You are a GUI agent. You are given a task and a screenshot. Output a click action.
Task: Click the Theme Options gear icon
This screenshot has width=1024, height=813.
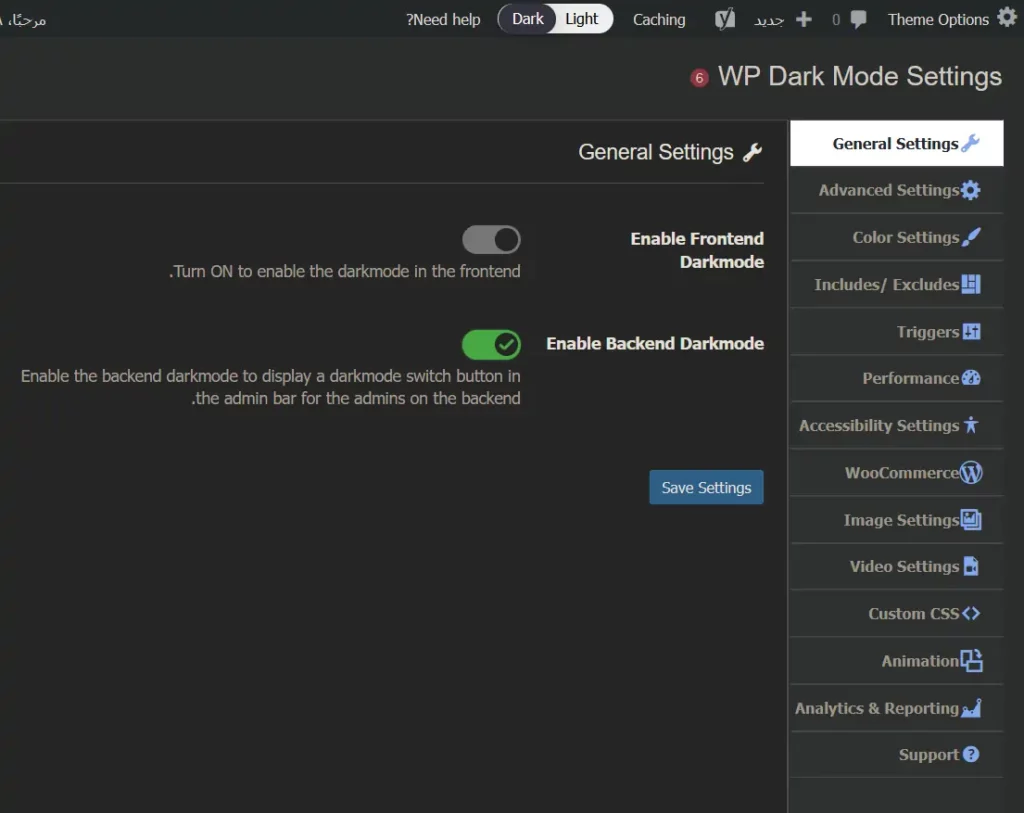1006,18
